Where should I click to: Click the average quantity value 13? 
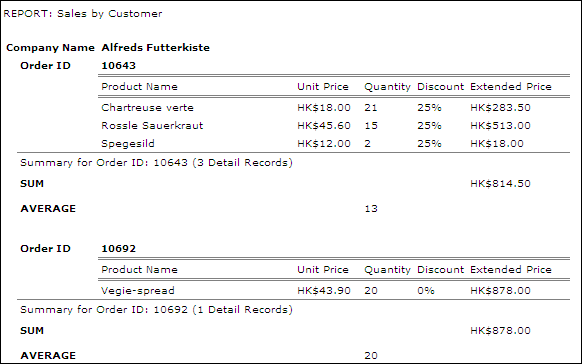[x=371, y=209]
